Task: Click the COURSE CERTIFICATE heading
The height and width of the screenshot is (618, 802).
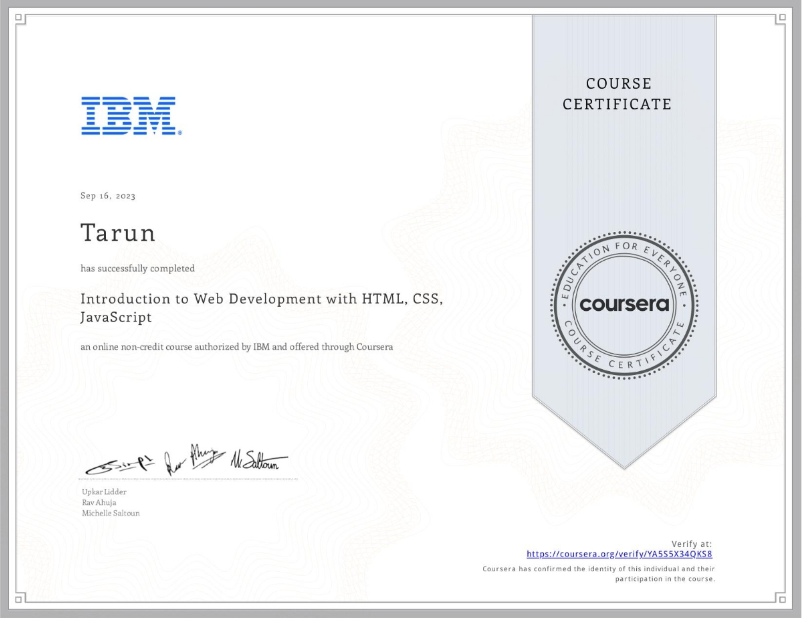Action: tap(617, 94)
